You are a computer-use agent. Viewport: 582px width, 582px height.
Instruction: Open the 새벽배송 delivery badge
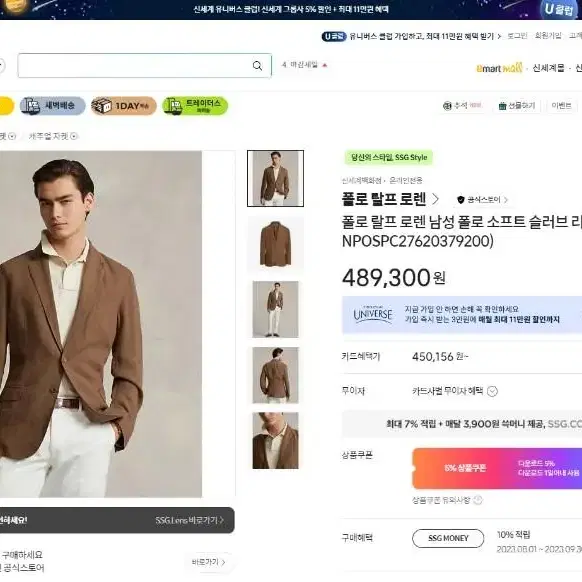click(53, 106)
